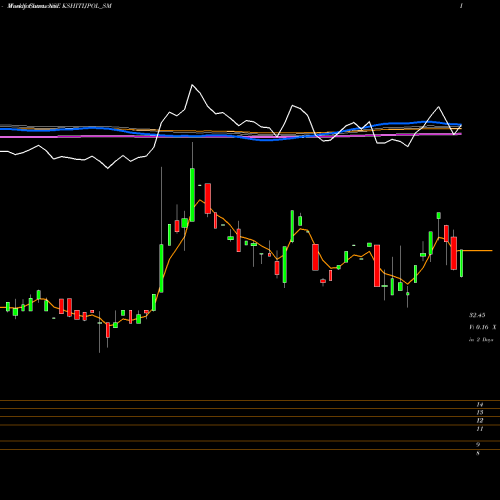Click the axis label 9
The image size is (500, 500).
[478, 445]
